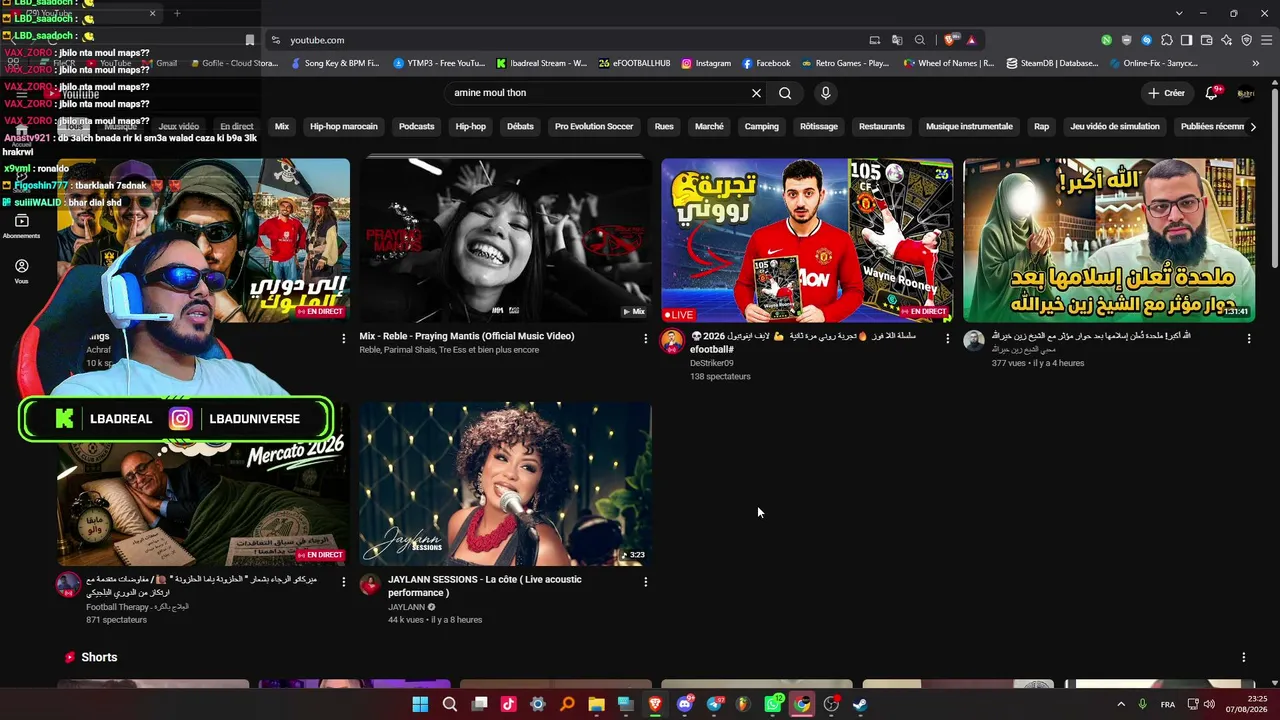Open the Football Therapy channel avatar
Viewport: 1280px width, 720px height.
click(69, 585)
